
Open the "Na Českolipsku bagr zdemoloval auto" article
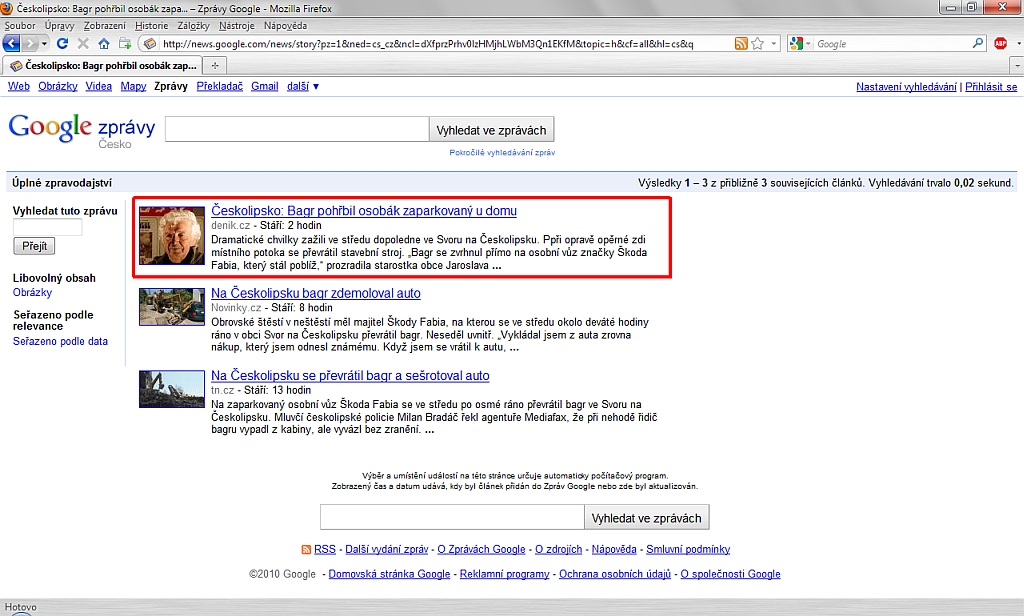click(315, 293)
